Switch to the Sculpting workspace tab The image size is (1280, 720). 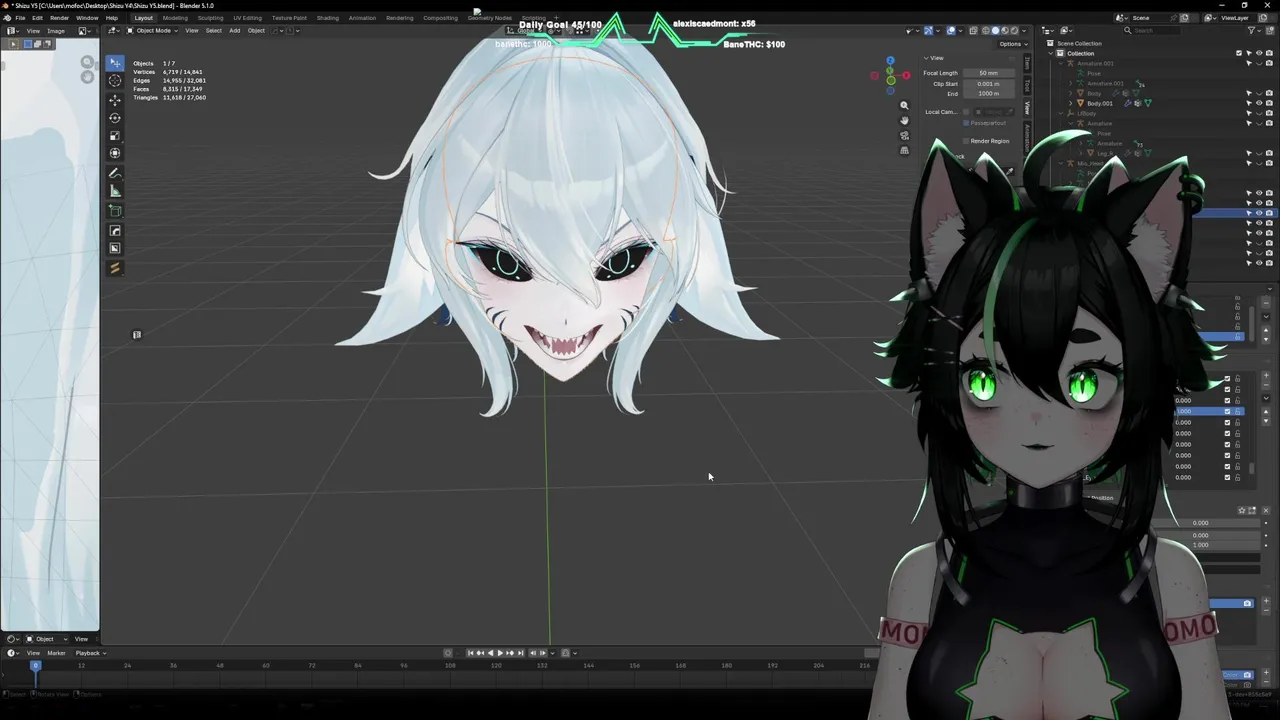pyautogui.click(x=210, y=18)
